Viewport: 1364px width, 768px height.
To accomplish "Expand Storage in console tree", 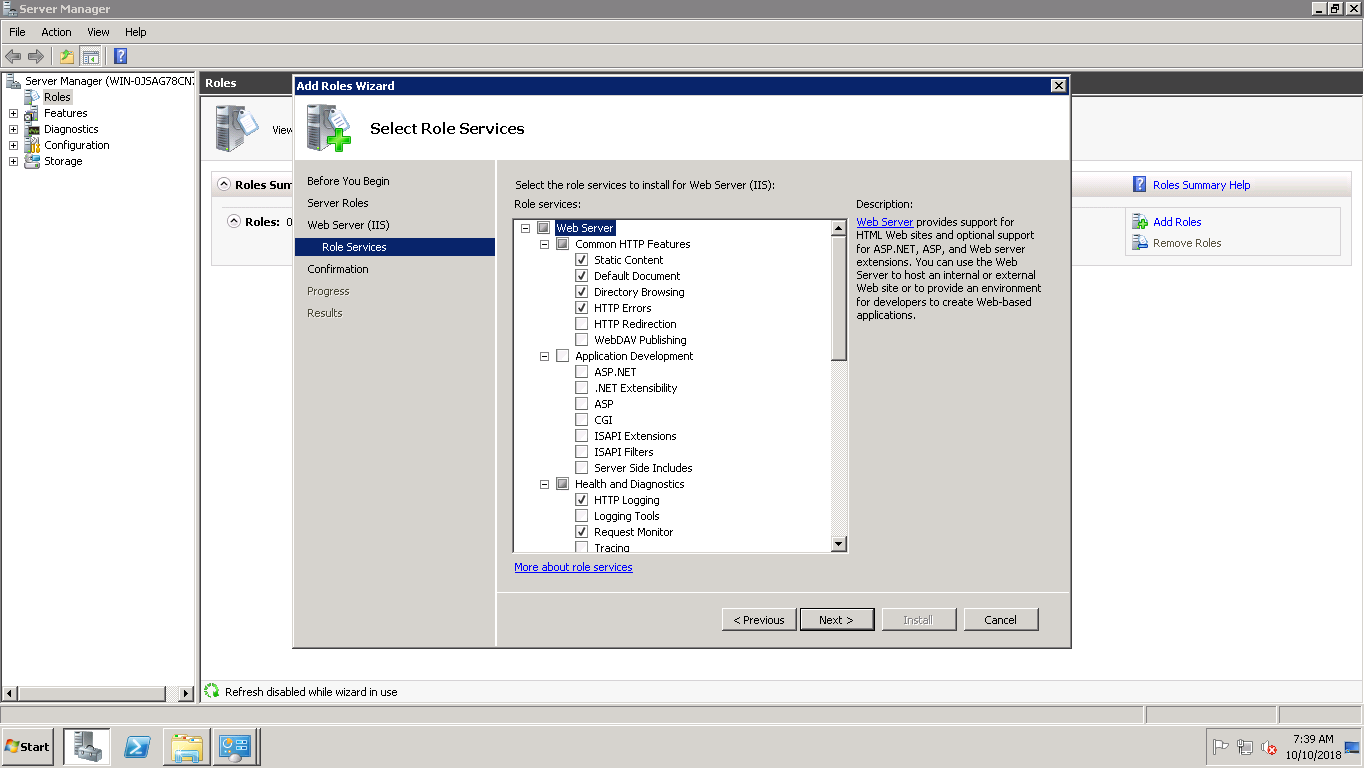I will (x=13, y=161).
